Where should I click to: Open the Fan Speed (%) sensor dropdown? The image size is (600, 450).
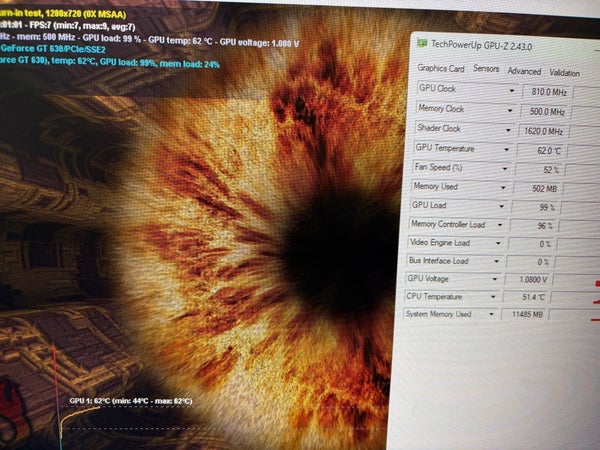click(505, 169)
